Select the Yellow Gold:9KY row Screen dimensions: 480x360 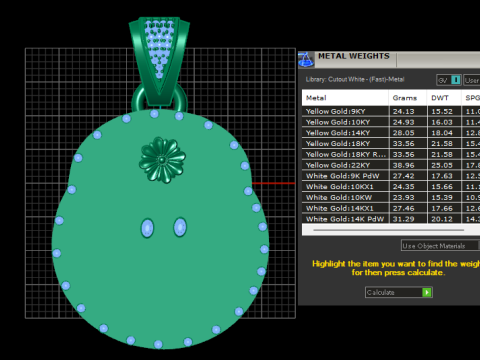[x=391, y=111]
